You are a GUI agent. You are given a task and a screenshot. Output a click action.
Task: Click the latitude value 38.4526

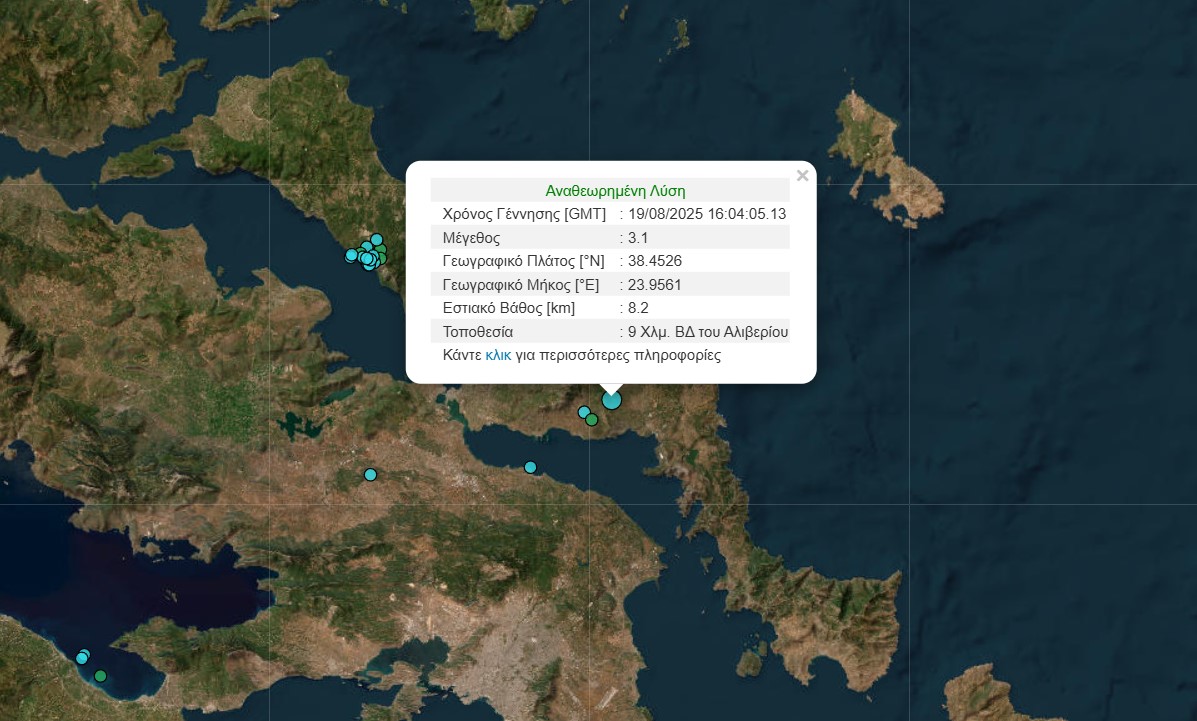[x=654, y=261]
